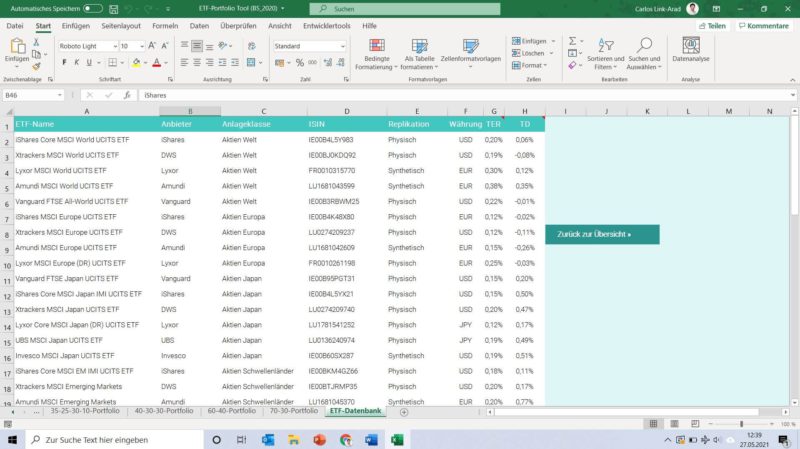Image resolution: width=800 pixels, height=449 pixels.
Task: Click cell with ISIN IE00B4L5Y983
Action: 347,139
